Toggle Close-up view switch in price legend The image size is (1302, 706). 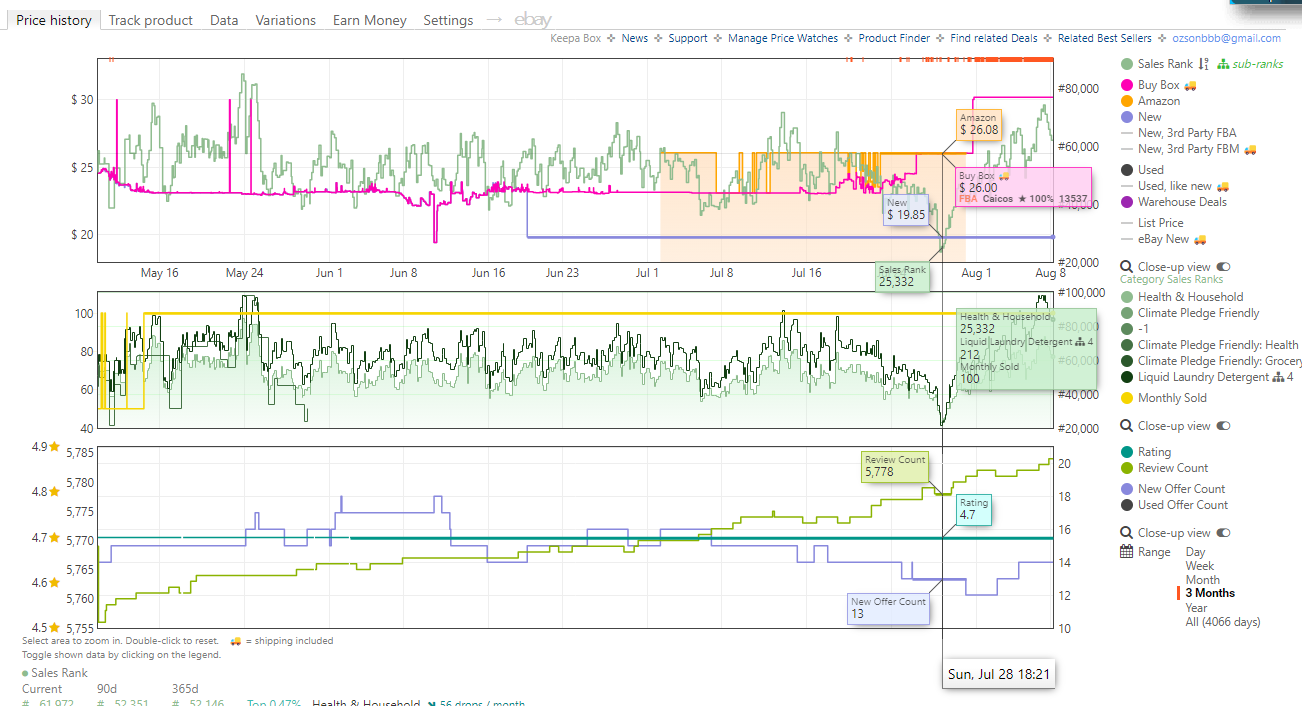click(1224, 267)
